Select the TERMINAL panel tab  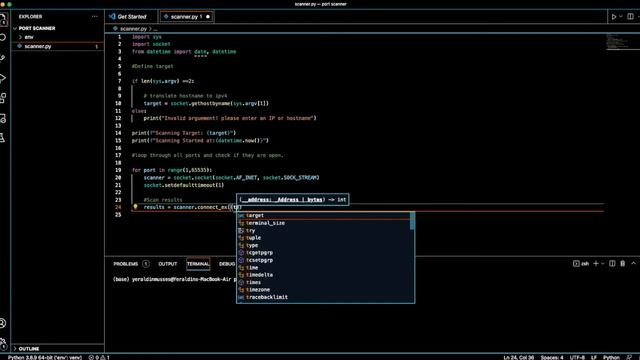coord(198,264)
